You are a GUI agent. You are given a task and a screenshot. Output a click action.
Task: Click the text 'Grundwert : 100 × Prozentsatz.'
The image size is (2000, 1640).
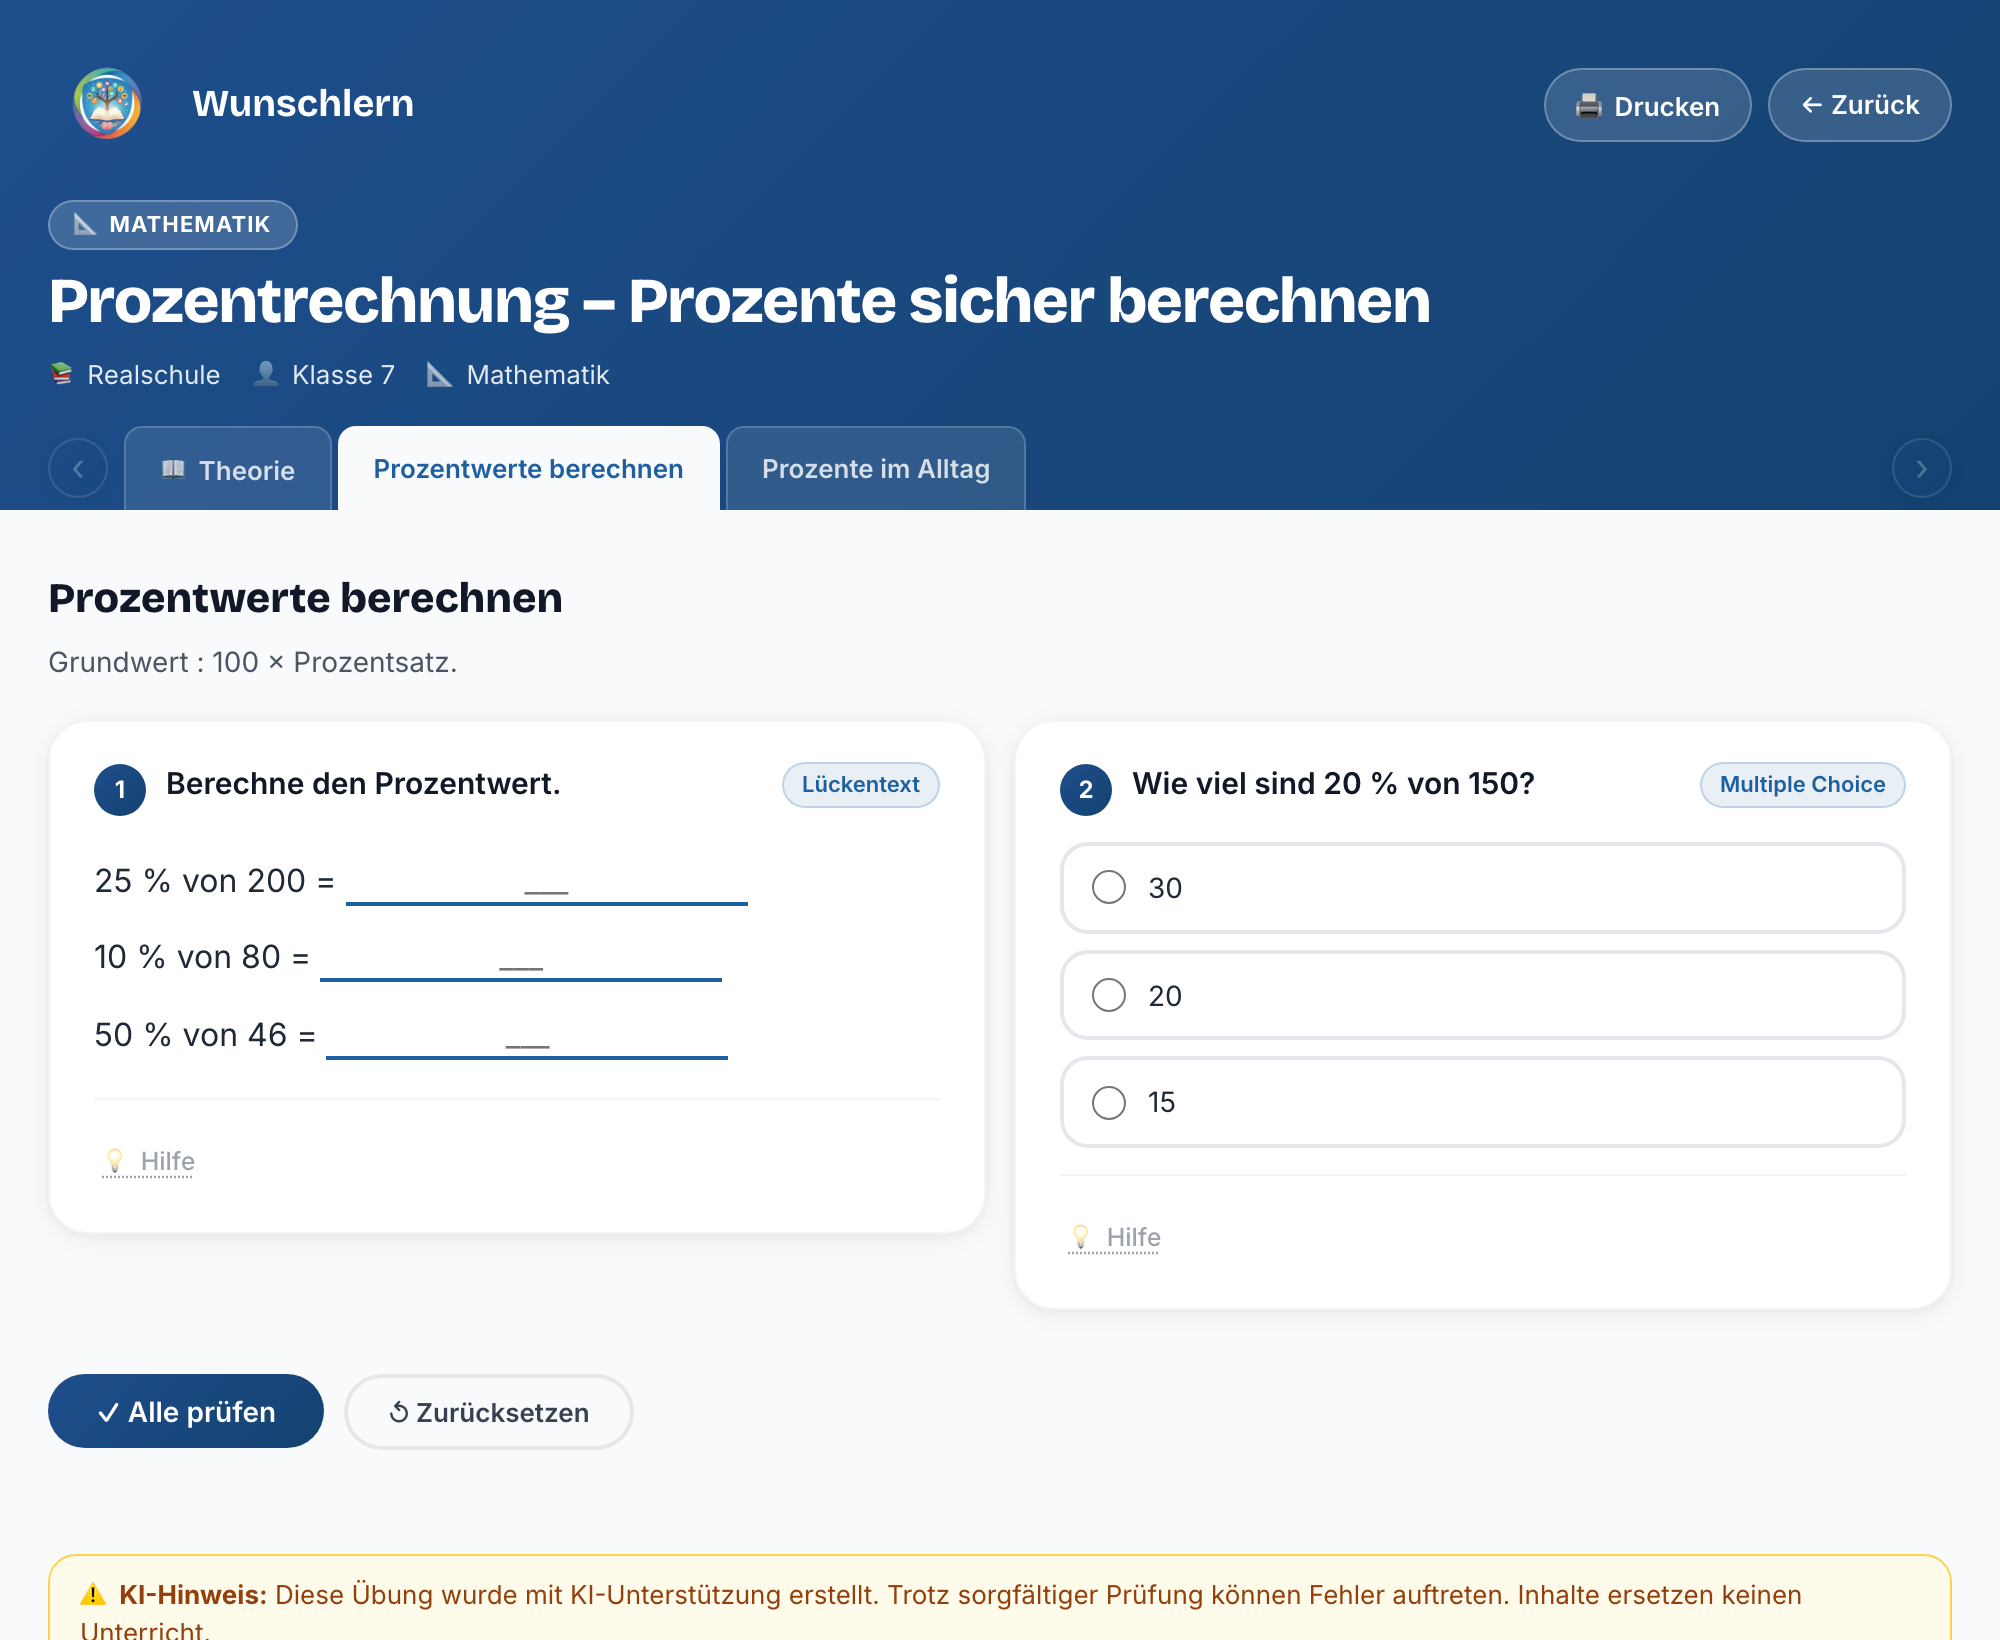click(x=253, y=662)
